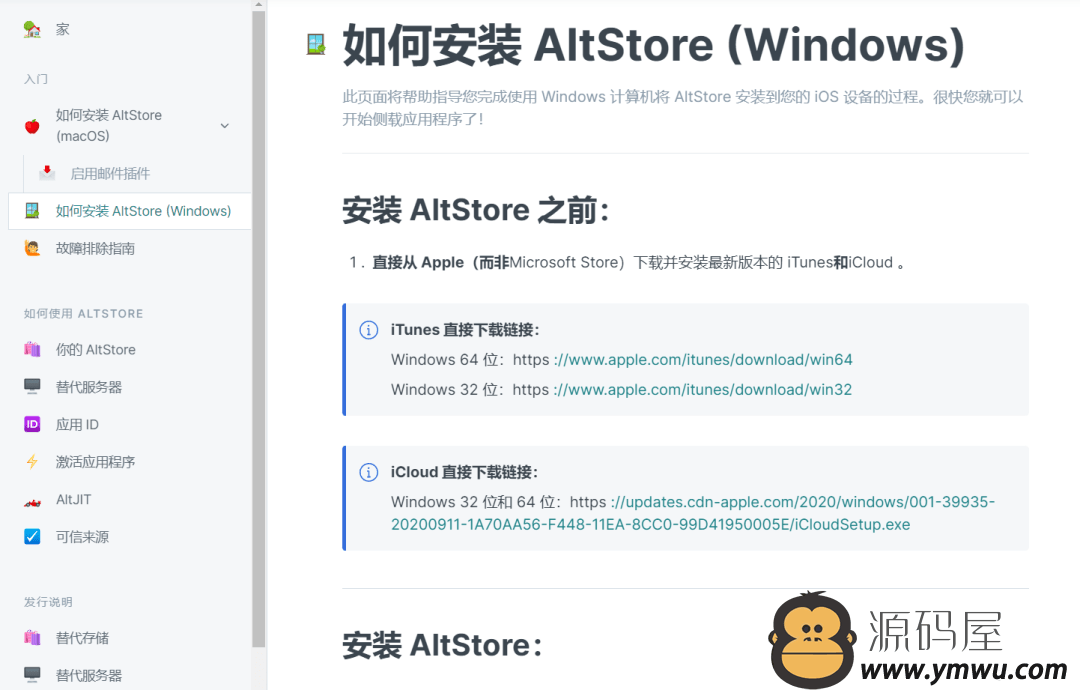Click the iTunes 直接下载链接 heading
Image resolution: width=1080 pixels, height=690 pixels.
click(465, 330)
